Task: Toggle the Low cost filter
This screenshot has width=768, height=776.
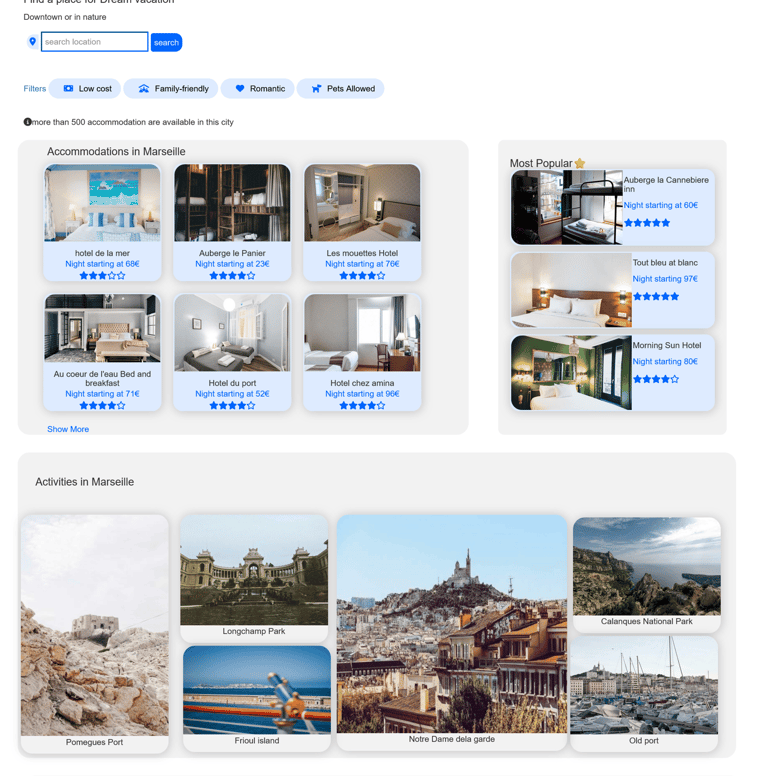Action: (x=85, y=89)
